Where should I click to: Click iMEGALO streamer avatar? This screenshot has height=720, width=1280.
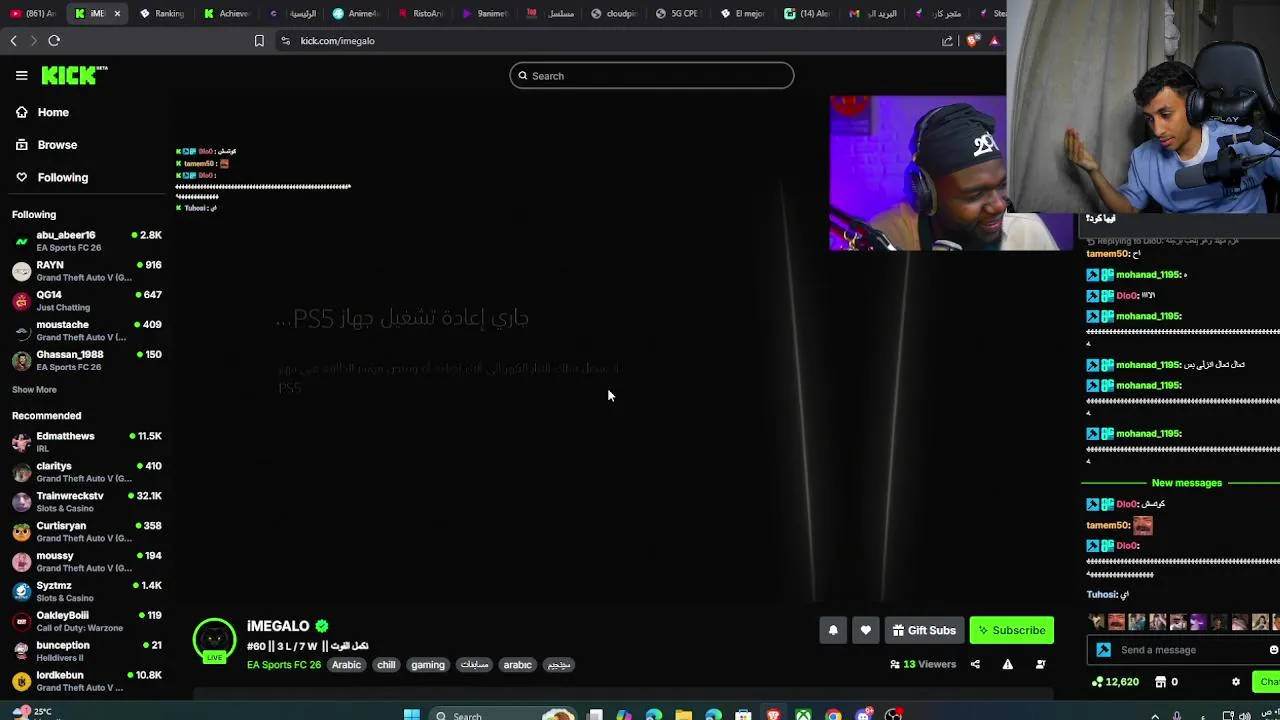[x=214, y=640]
